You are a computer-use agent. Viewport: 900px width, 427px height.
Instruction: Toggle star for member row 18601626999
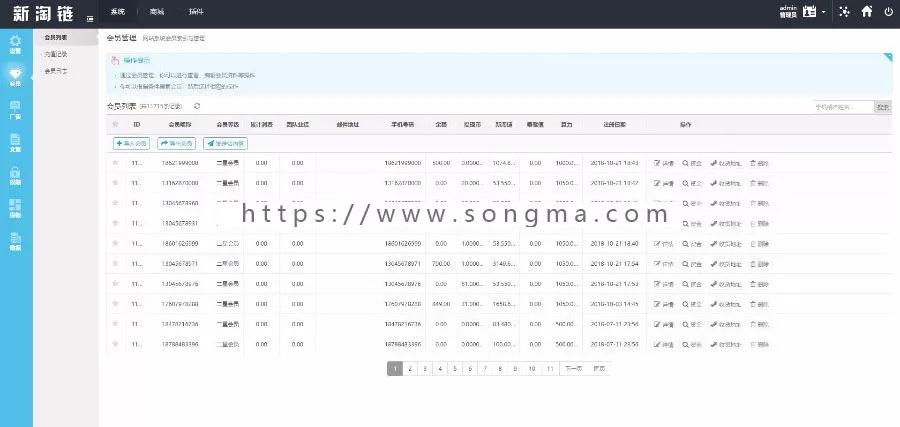pos(115,243)
